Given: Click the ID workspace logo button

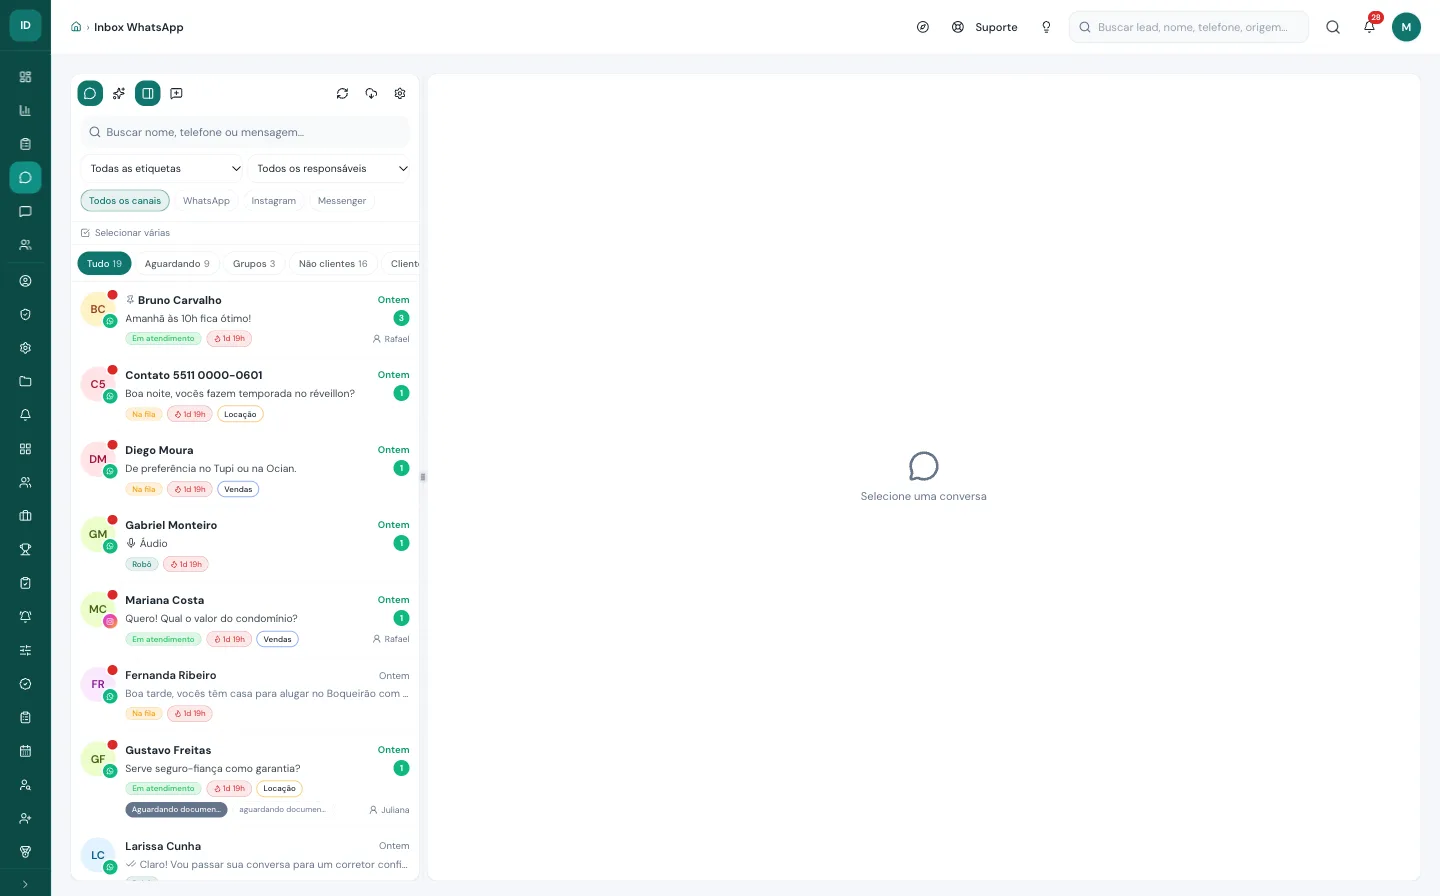Looking at the screenshot, I should (25, 25).
